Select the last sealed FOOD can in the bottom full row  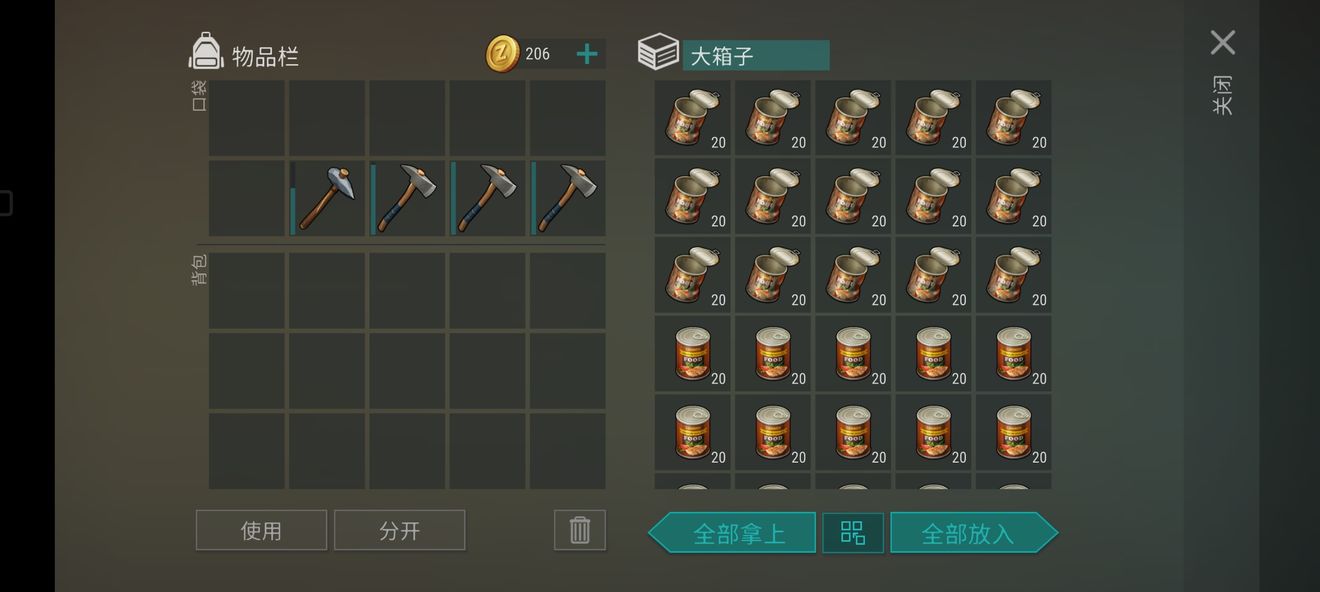1013,432
